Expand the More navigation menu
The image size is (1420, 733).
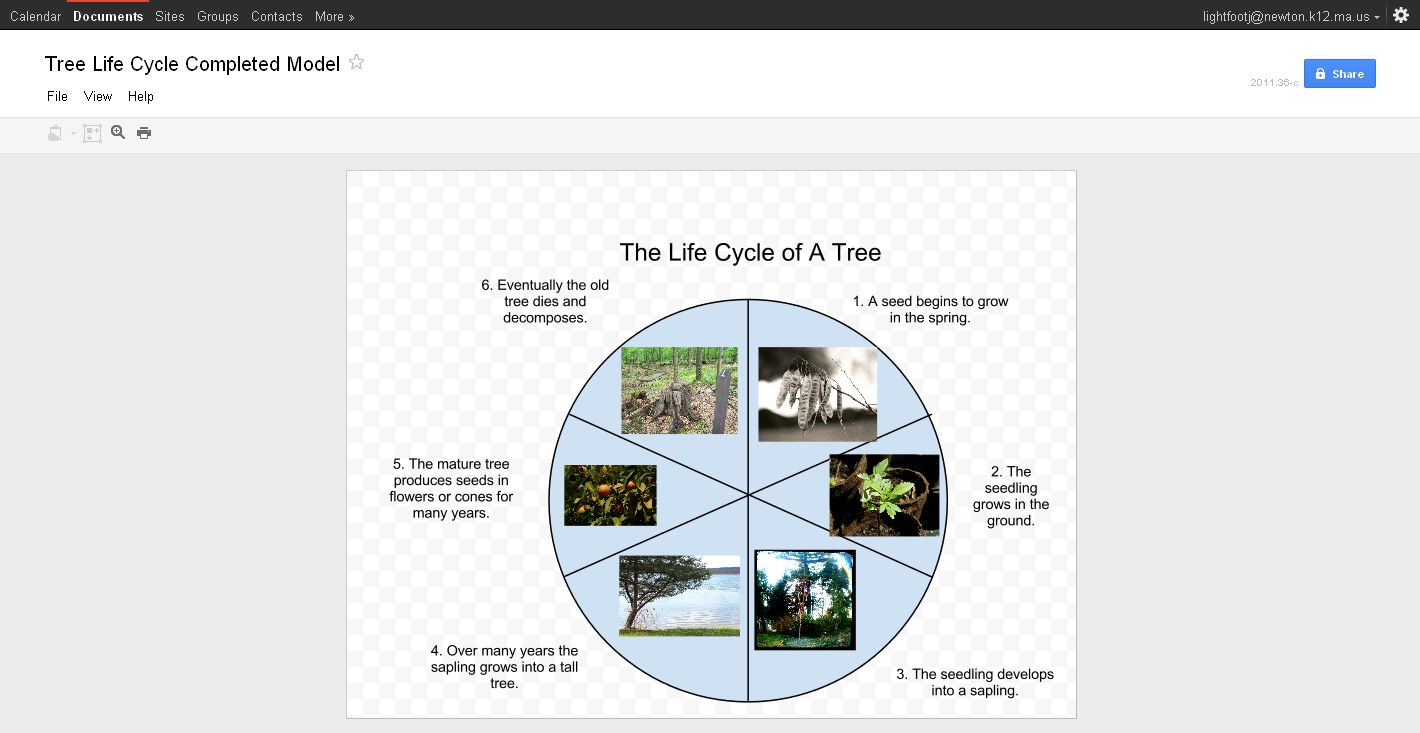pyautogui.click(x=334, y=15)
